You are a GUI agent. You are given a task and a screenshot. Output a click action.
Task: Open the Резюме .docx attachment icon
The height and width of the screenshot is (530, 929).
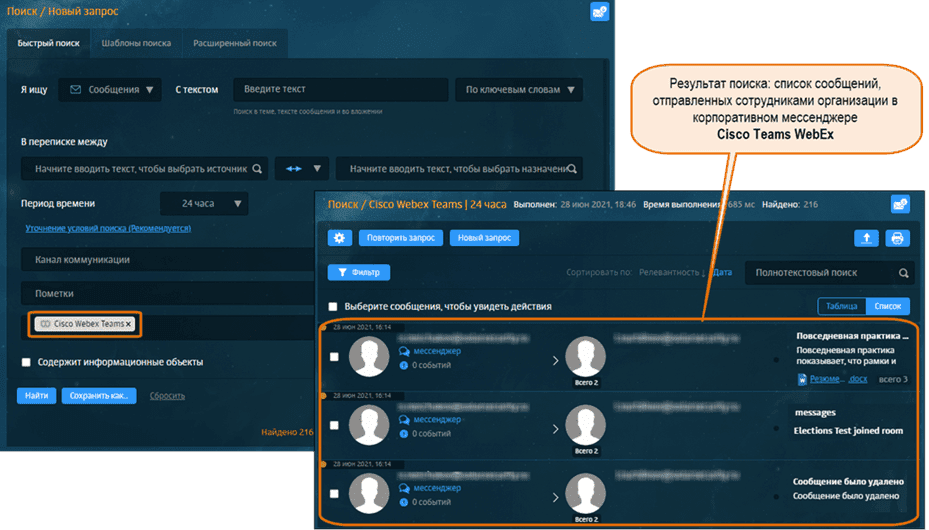803,380
